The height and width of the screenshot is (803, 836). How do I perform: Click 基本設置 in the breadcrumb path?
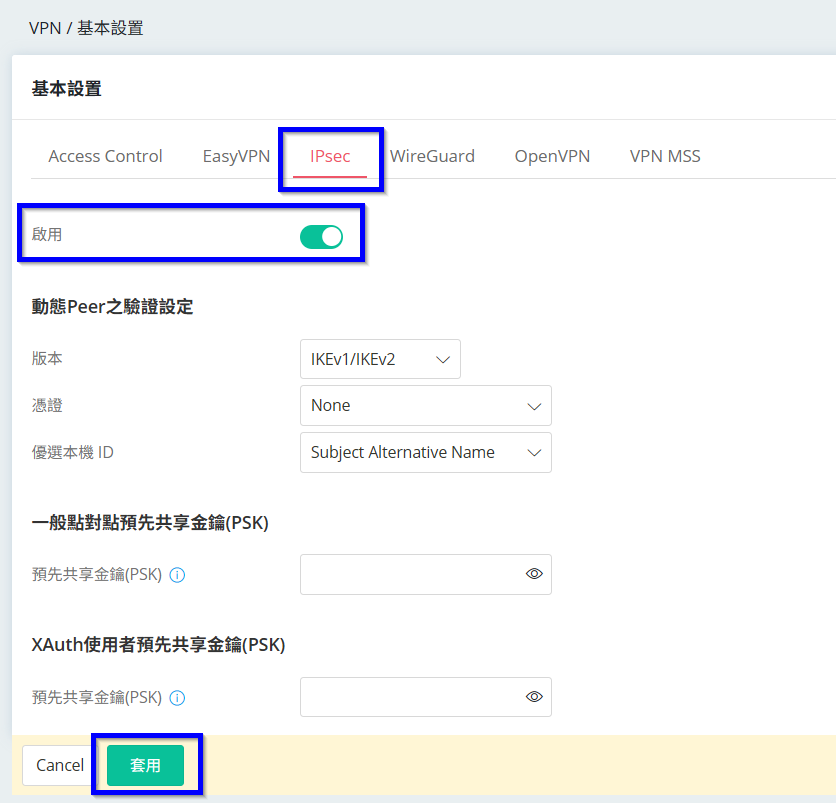pos(110,28)
